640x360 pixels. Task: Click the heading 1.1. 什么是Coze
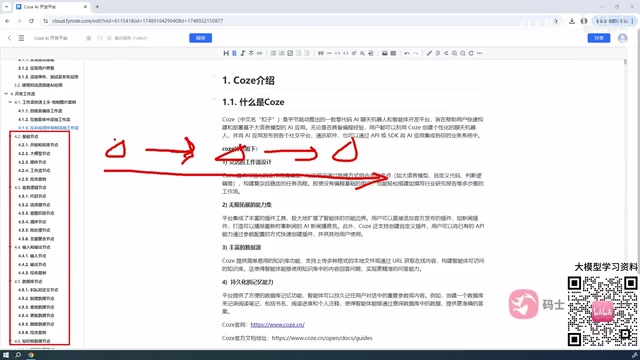253,102
